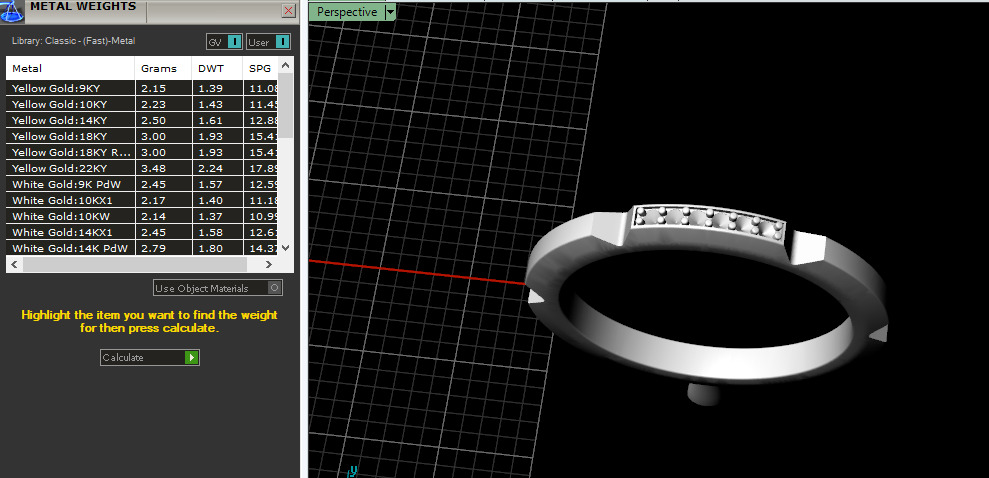
Task: Click the 1.80 DWT value
Action: tap(210, 248)
